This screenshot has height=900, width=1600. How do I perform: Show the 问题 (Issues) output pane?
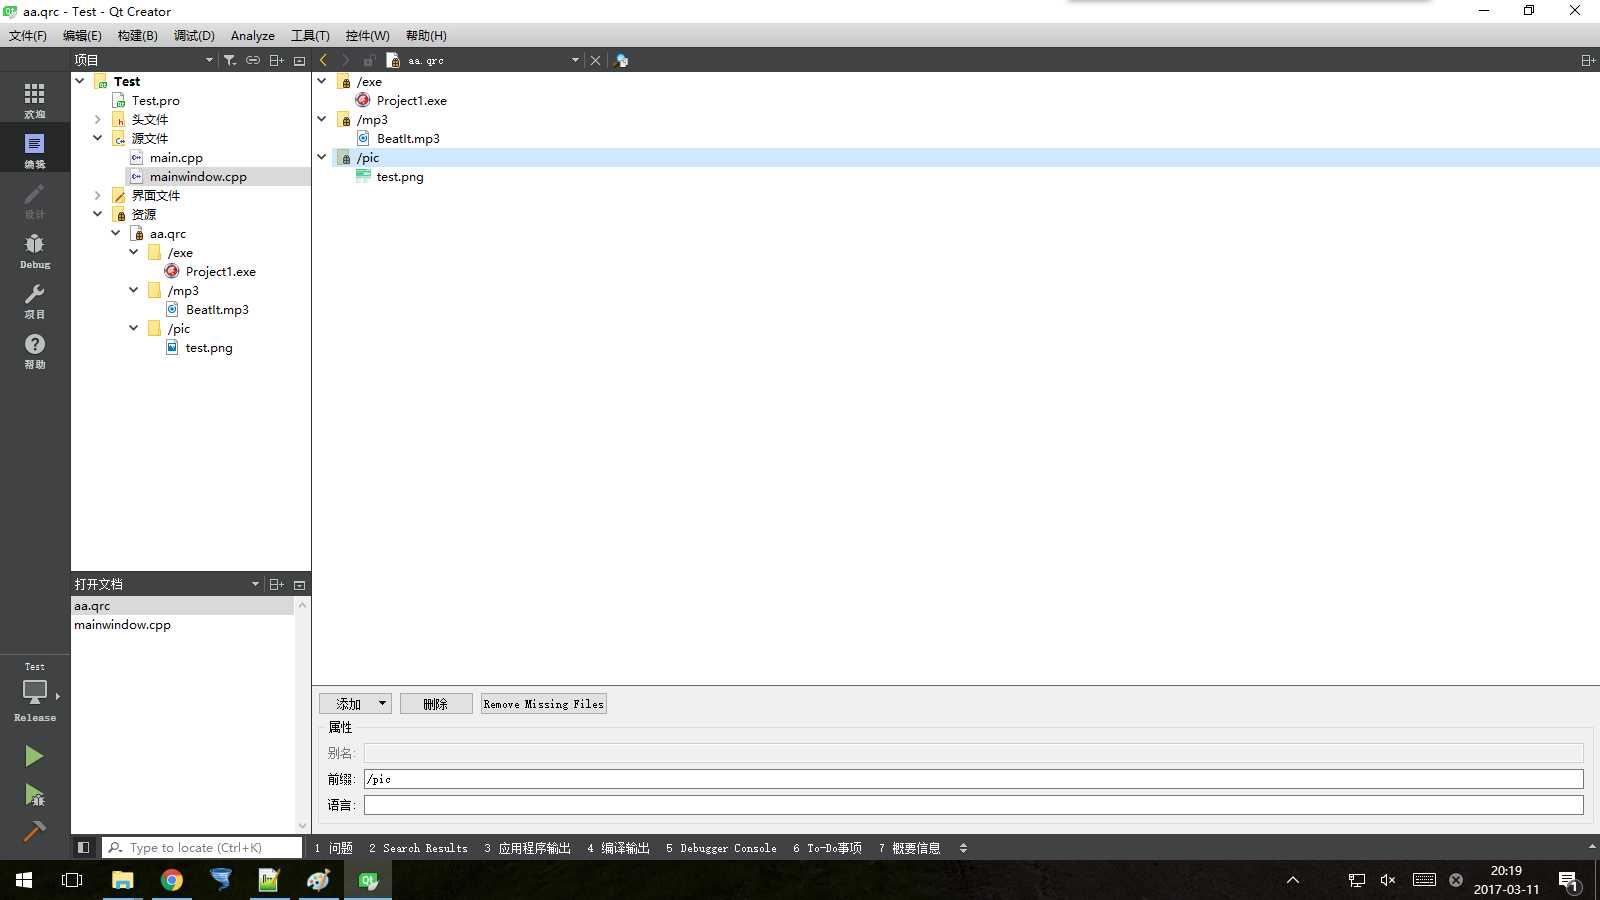(x=333, y=848)
